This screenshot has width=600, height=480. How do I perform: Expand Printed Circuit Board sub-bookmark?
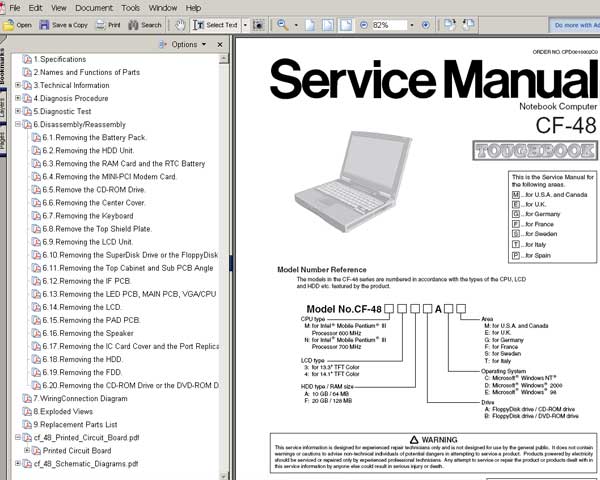pos(27,450)
